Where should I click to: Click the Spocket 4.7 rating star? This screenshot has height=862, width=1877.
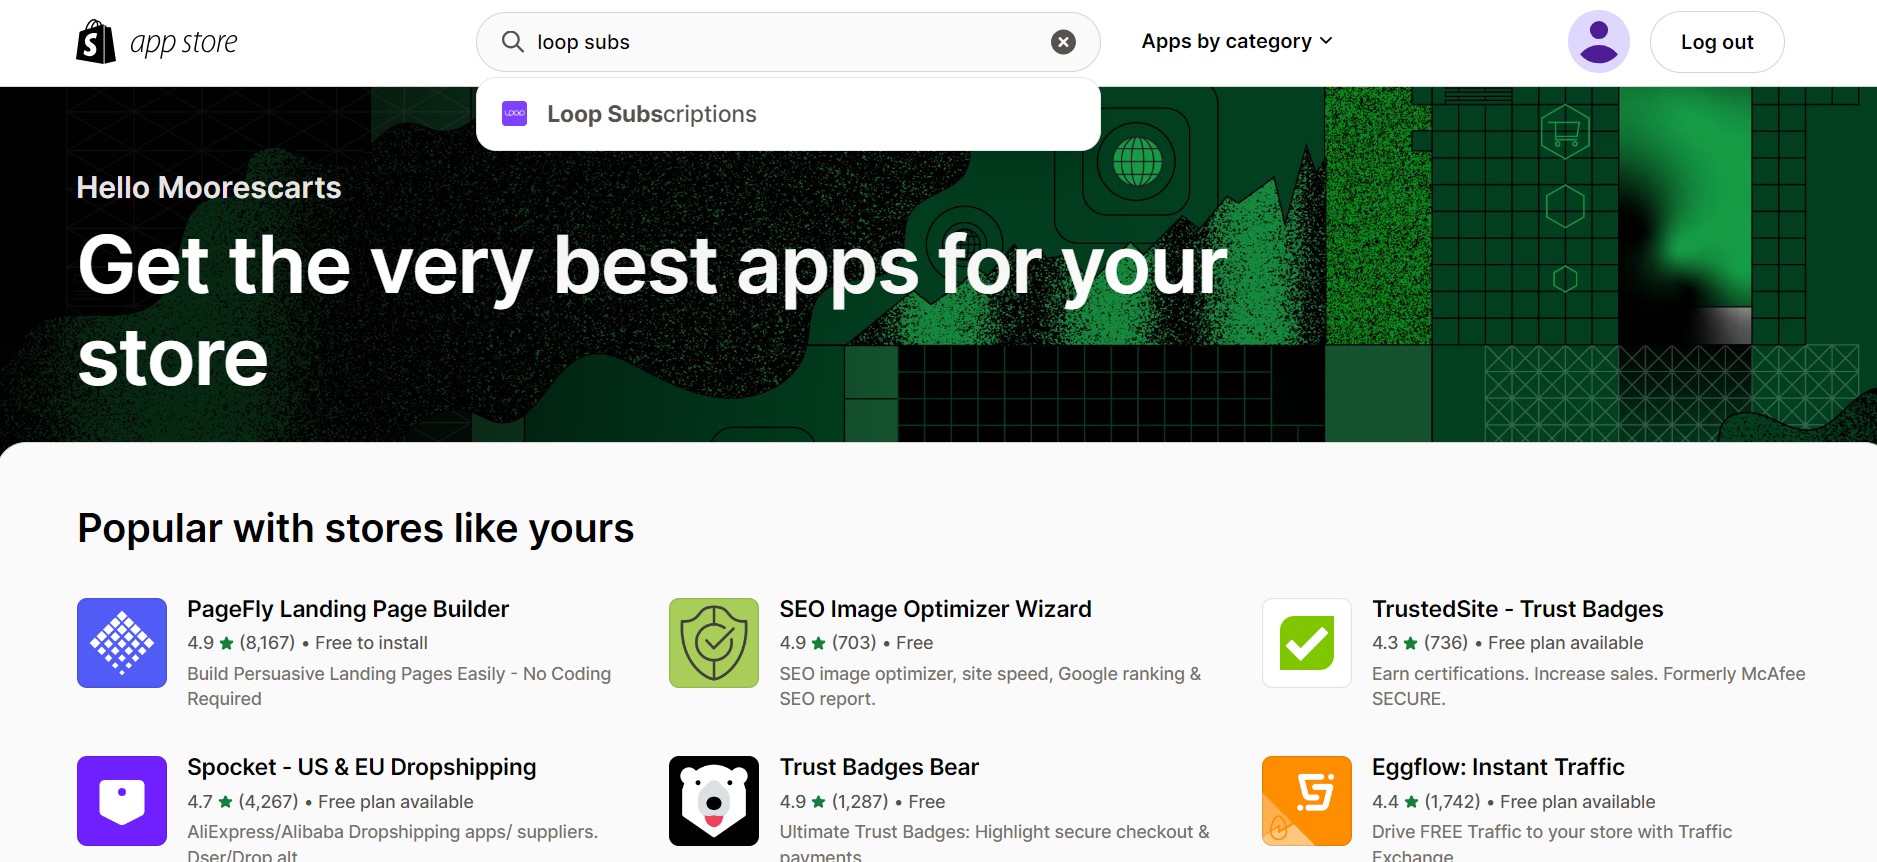(x=226, y=802)
